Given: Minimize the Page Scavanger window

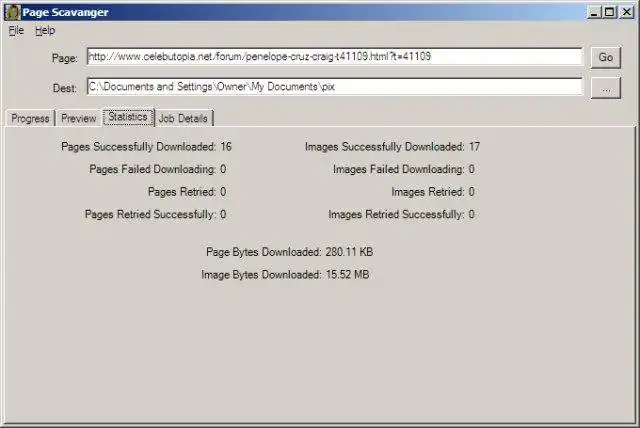Looking at the screenshot, I should click(594, 12).
